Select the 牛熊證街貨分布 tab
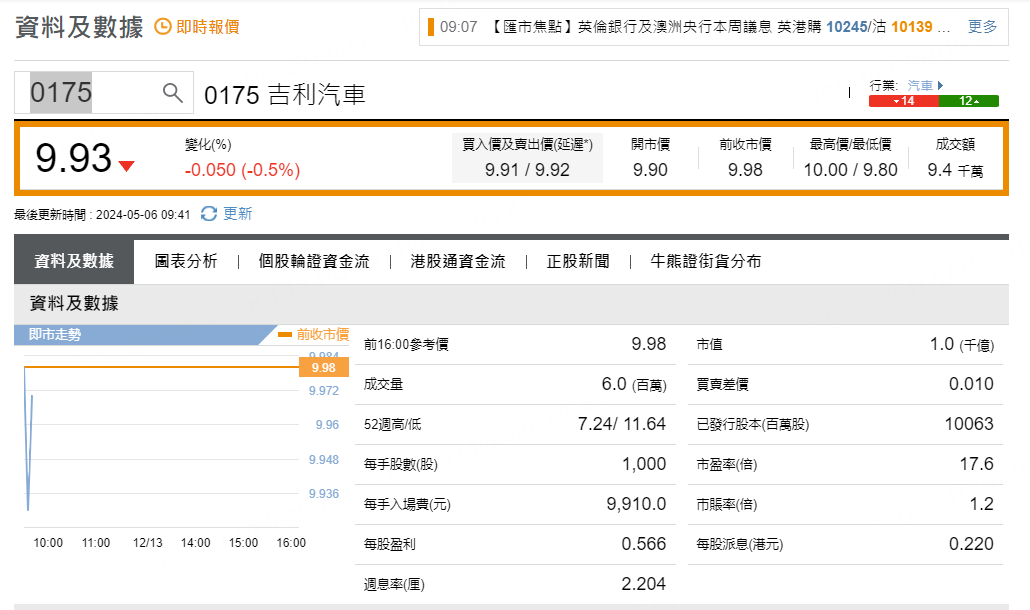The width and height of the screenshot is (1030, 610). click(x=706, y=261)
